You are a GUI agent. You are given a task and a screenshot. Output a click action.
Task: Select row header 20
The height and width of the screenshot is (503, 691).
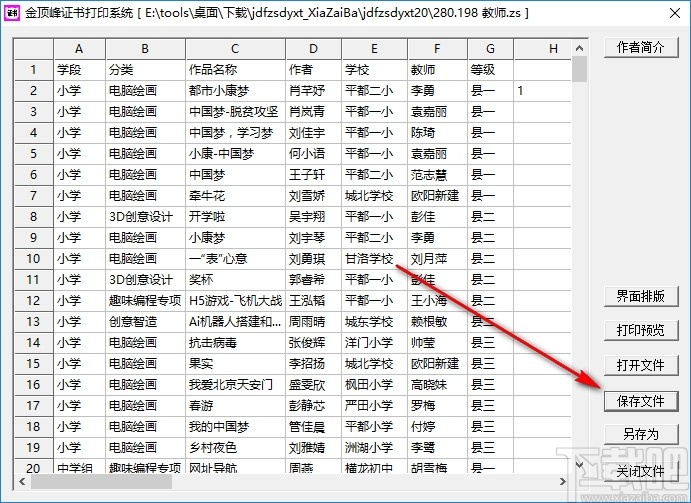coord(33,466)
